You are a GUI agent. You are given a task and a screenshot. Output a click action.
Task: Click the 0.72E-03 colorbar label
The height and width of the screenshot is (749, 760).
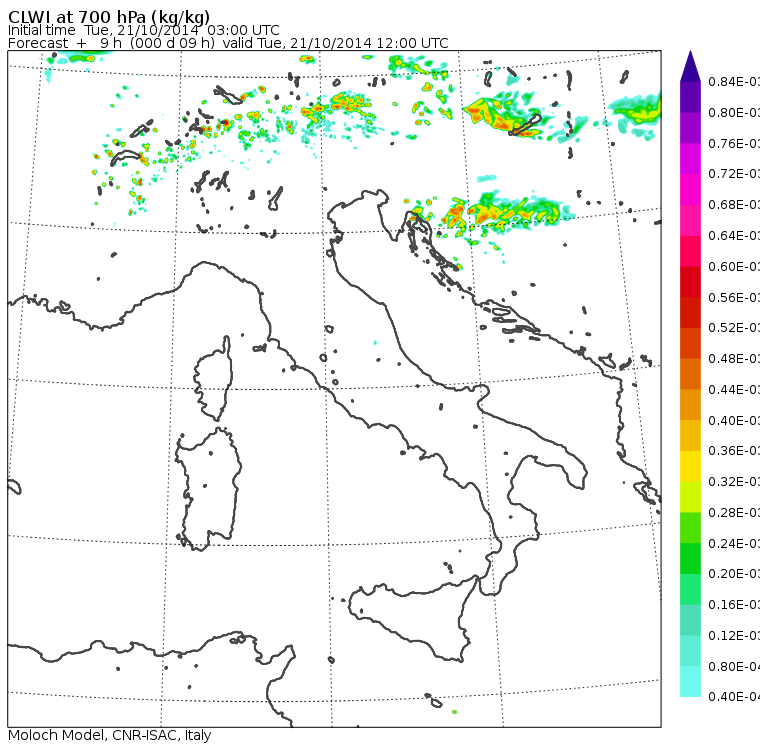[733, 174]
